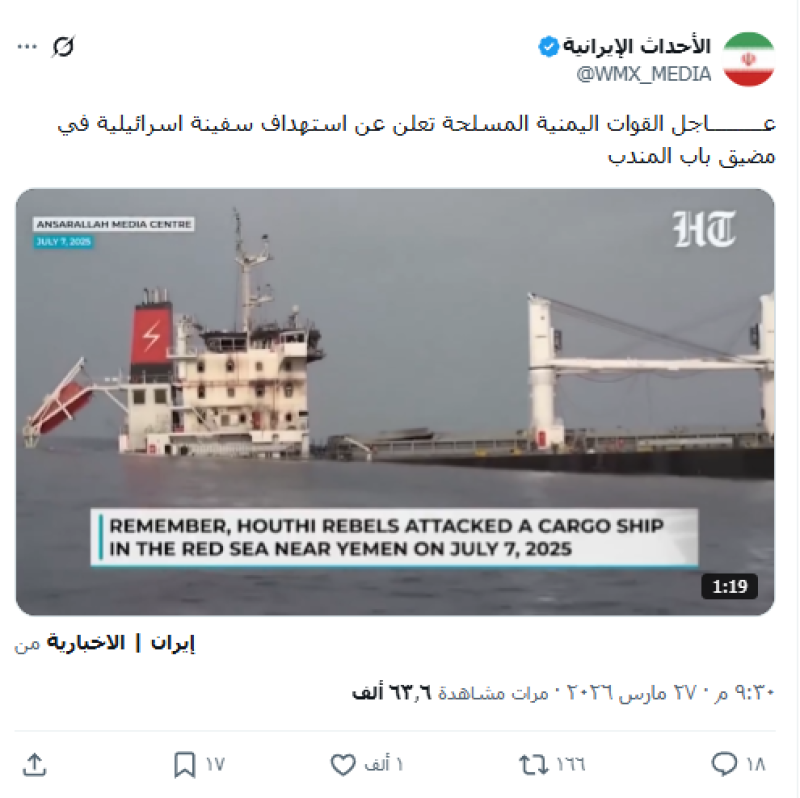Open the @WMX_MEDIA handle link

643,74
